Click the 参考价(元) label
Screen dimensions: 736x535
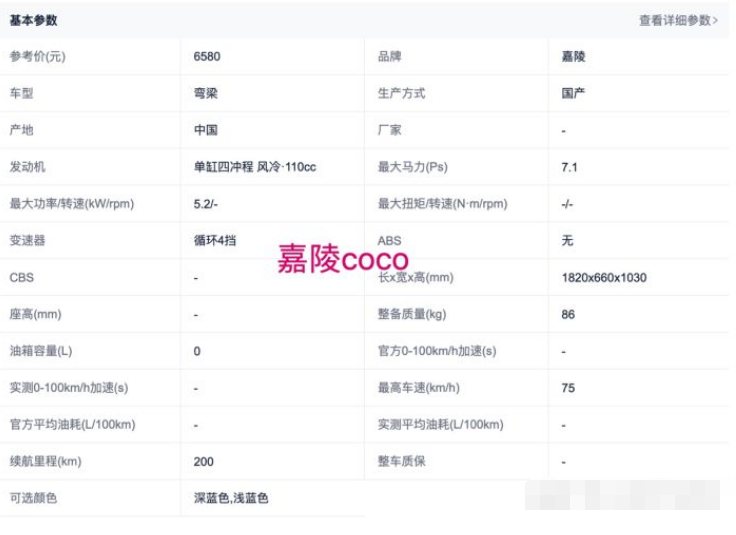(x=38, y=56)
